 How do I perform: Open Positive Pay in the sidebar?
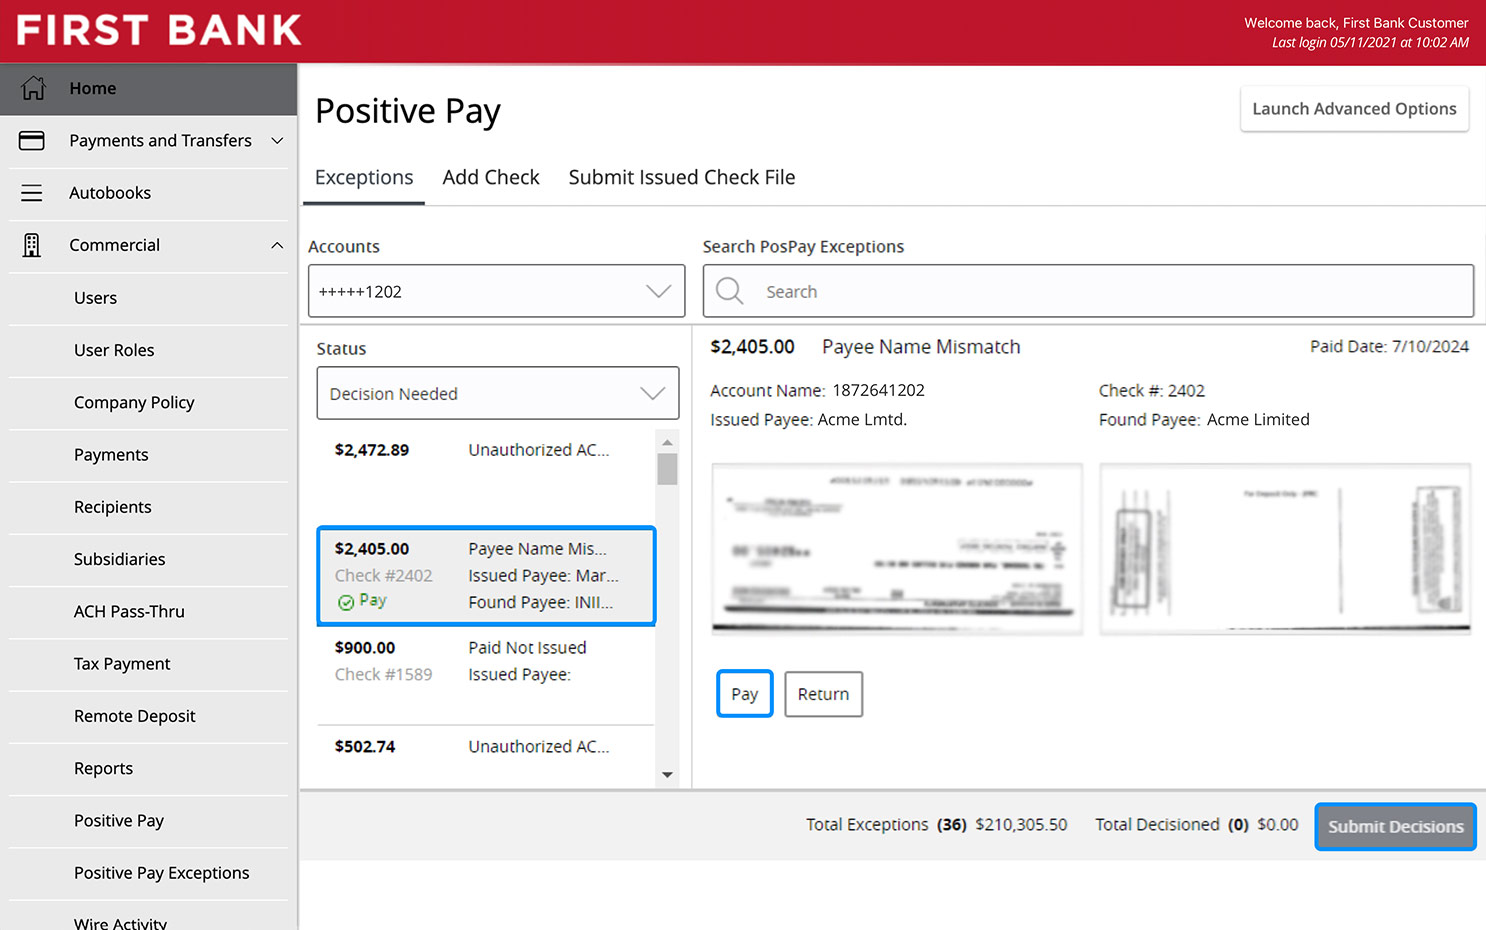pos(149,821)
